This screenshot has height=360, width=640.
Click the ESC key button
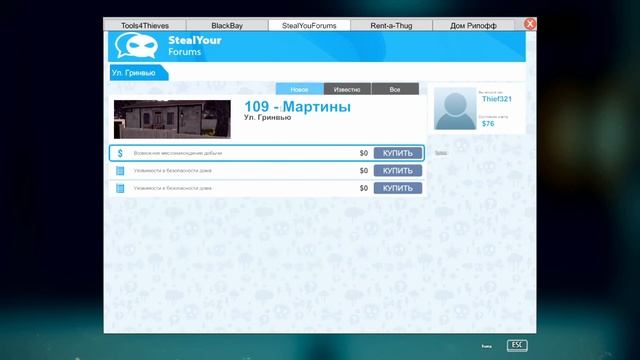517,345
